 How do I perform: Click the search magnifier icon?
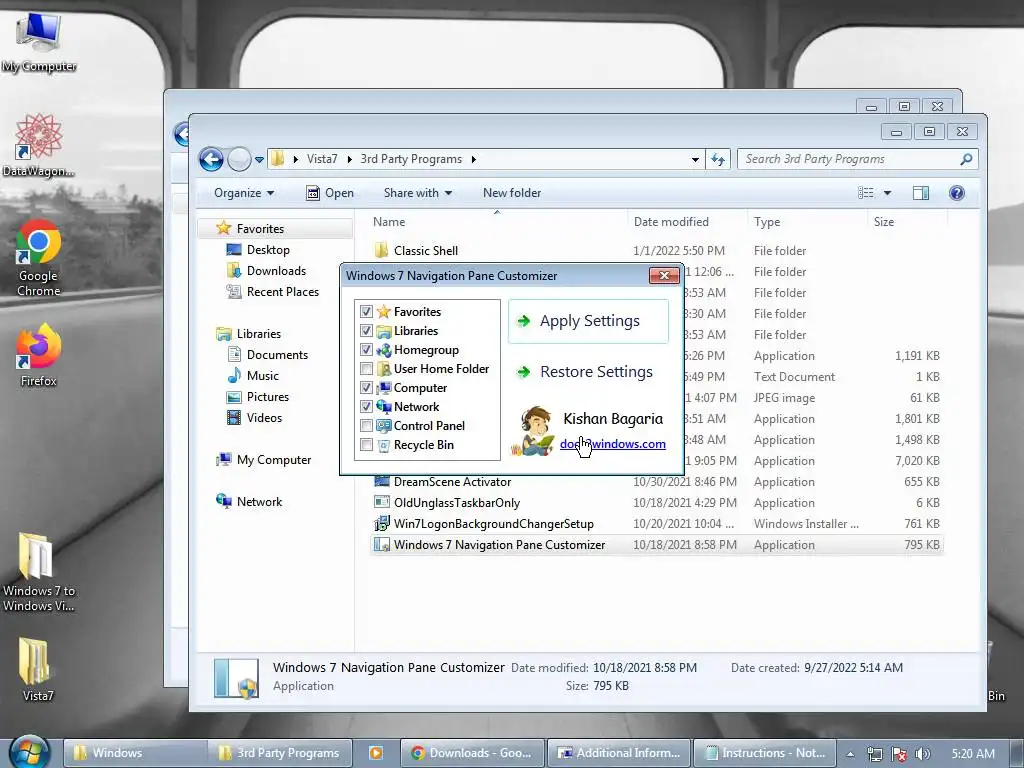[x=967, y=159]
